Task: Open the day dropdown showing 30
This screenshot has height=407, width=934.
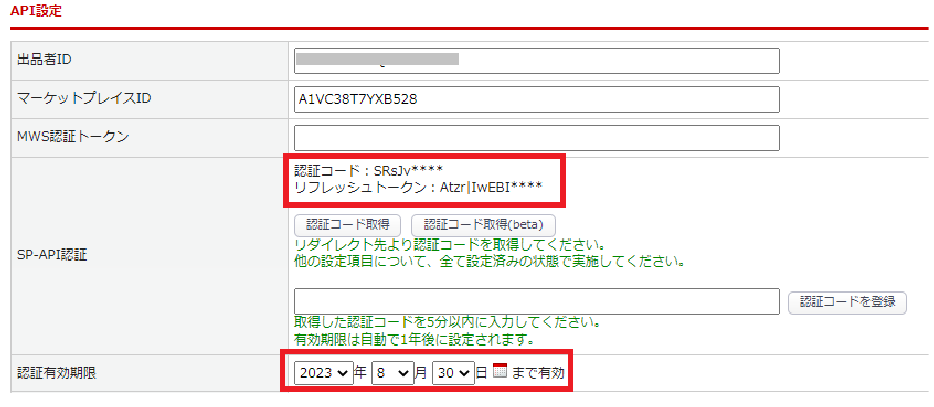Action: [453, 373]
